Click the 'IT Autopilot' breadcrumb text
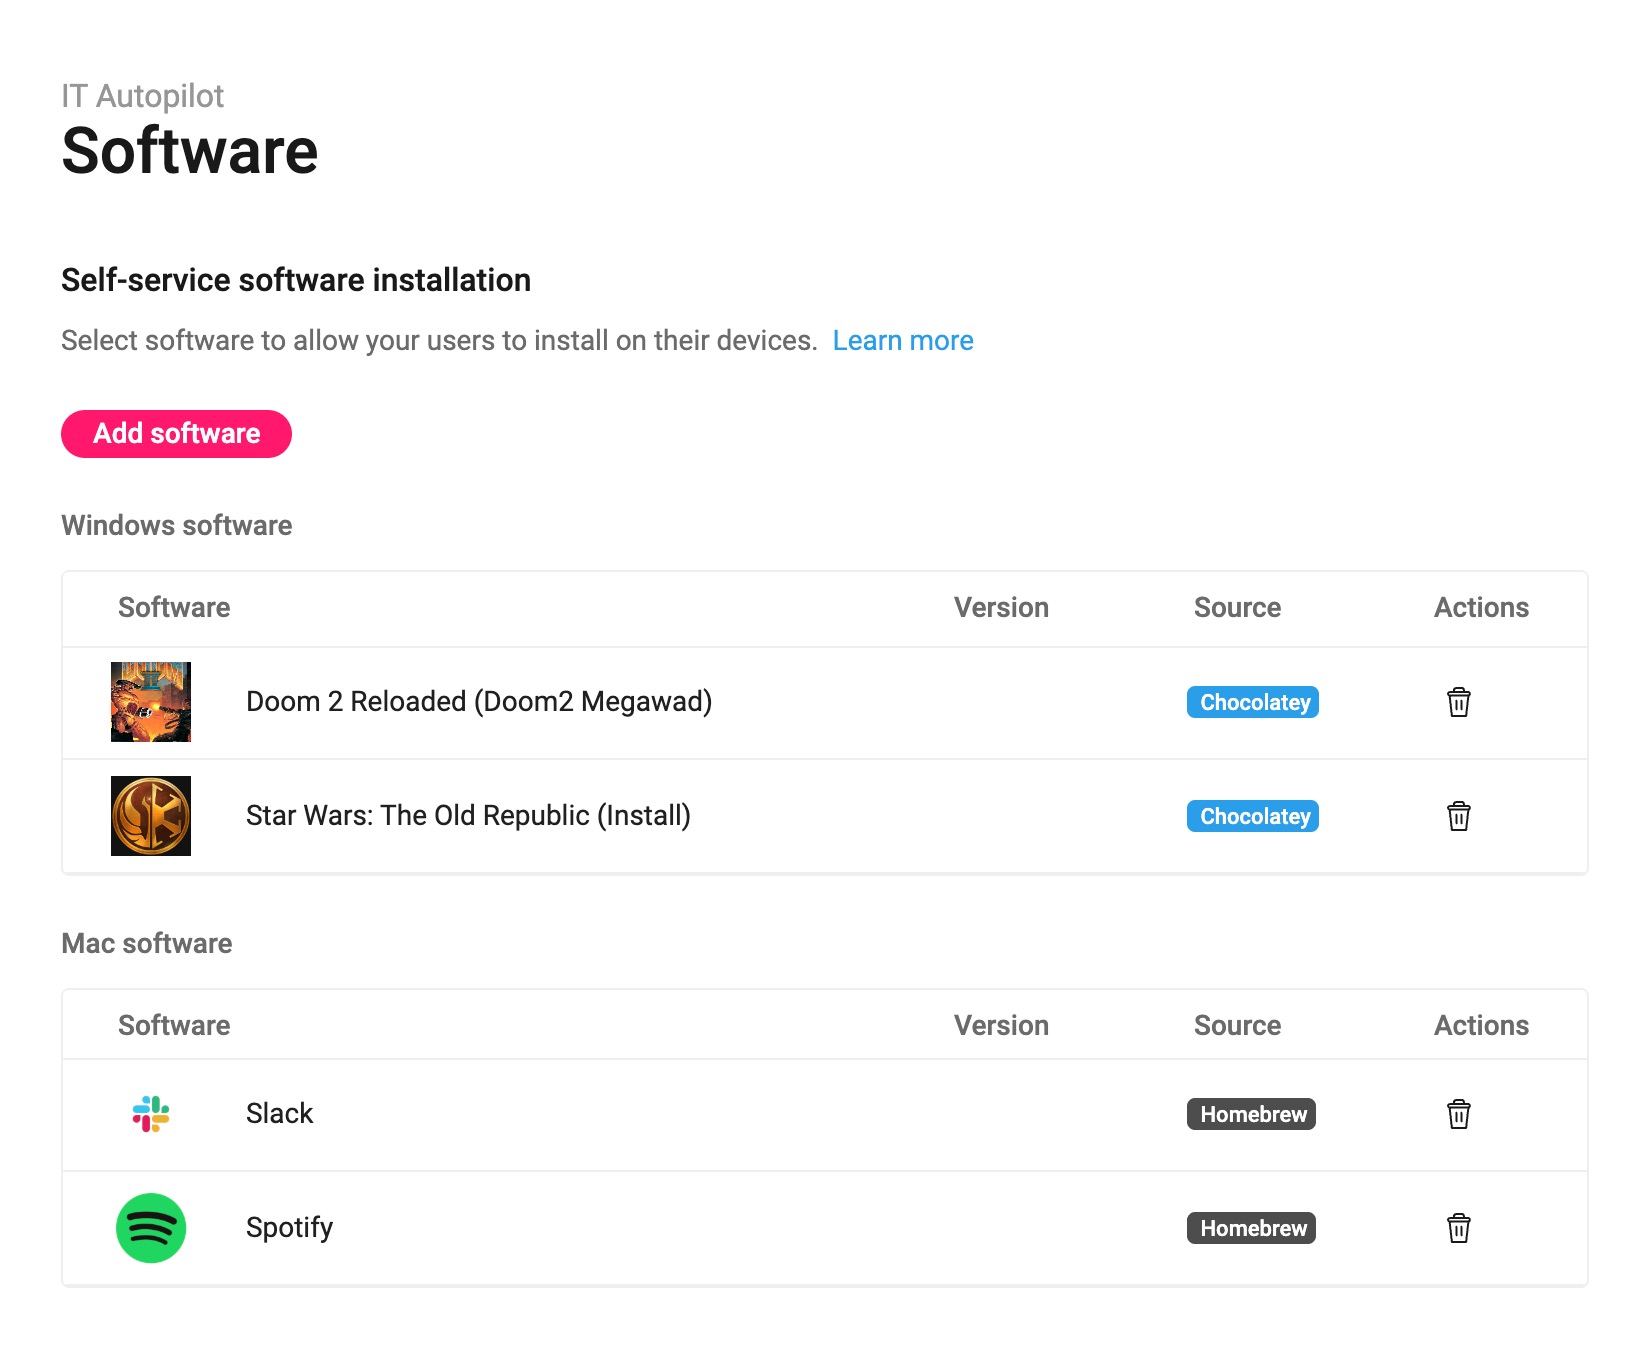Viewport: 1648px width, 1346px height. point(142,96)
